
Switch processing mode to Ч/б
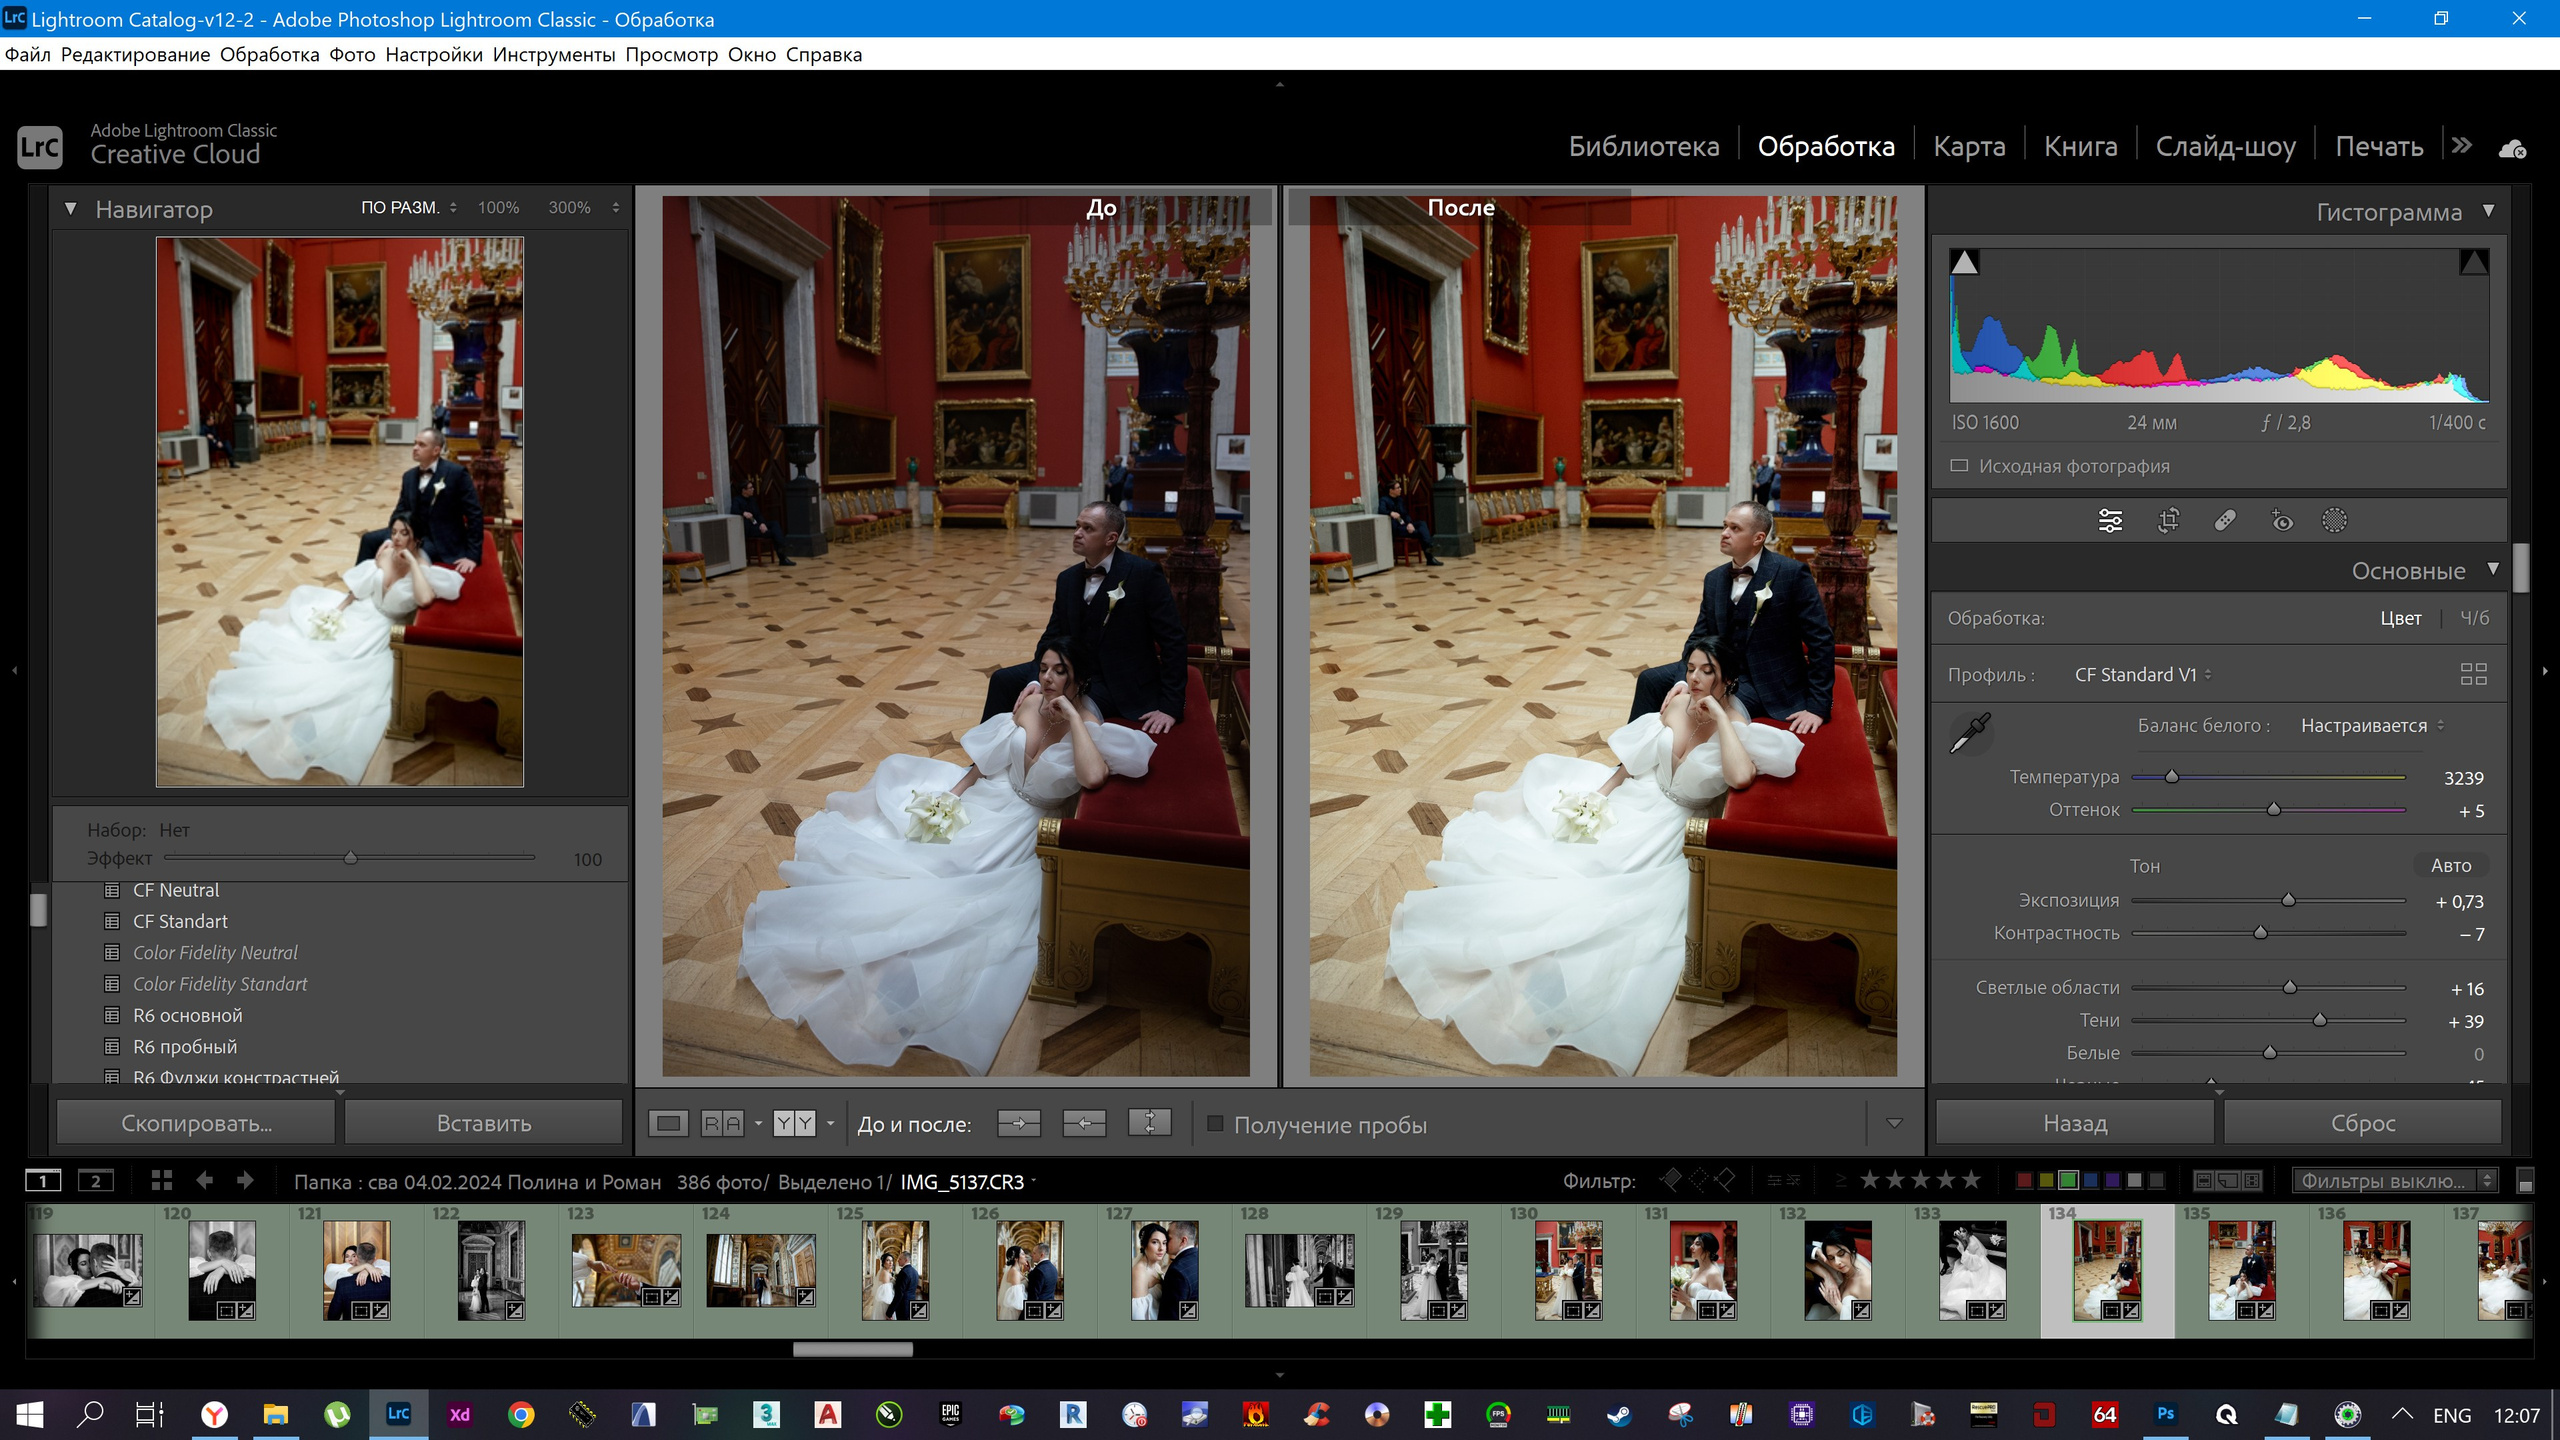[2472, 617]
